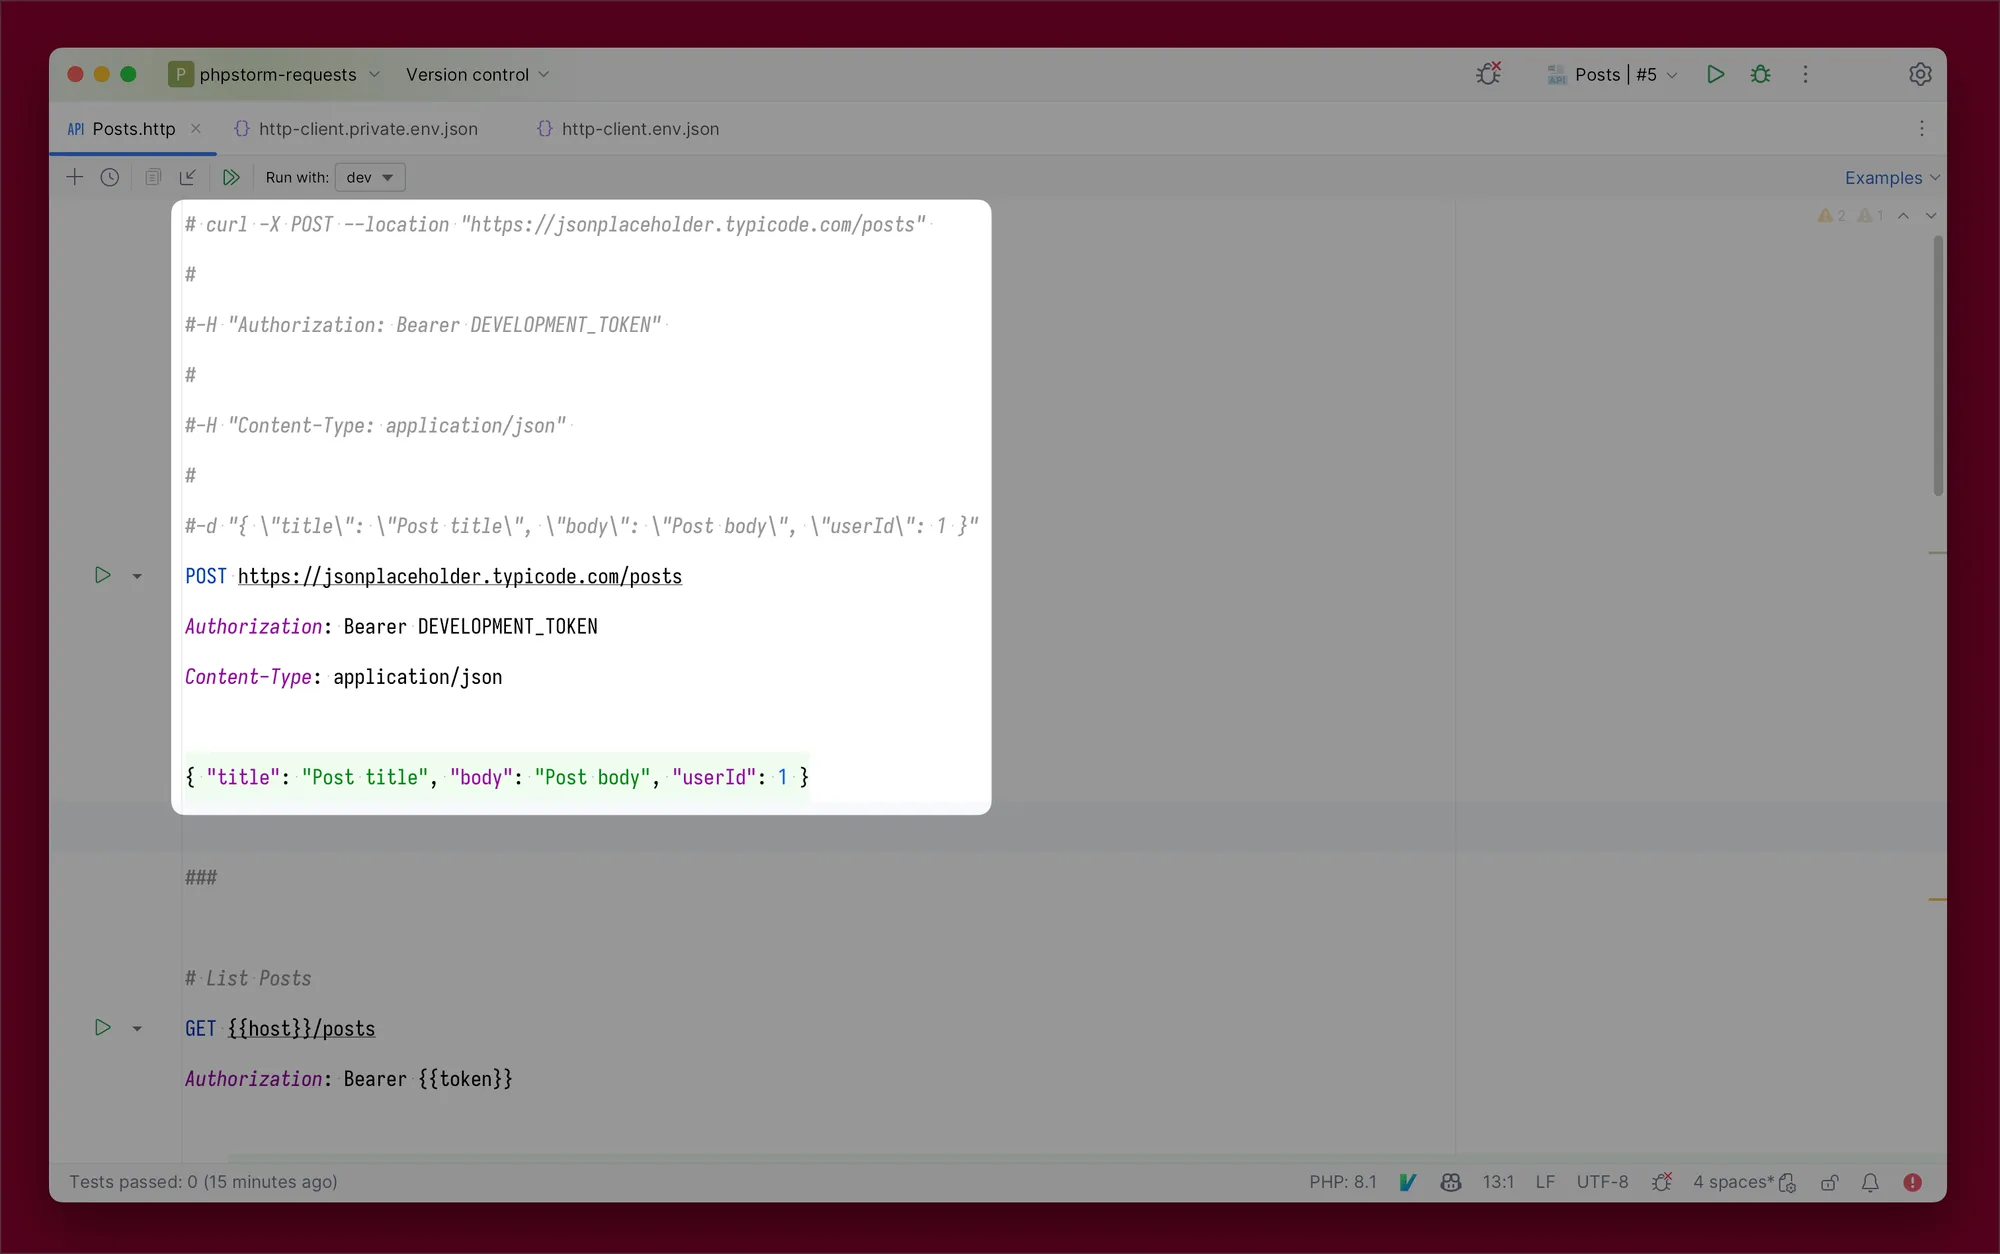The width and height of the screenshot is (2000, 1254).
Task: Open the requests history clock icon
Action: [110, 177]
